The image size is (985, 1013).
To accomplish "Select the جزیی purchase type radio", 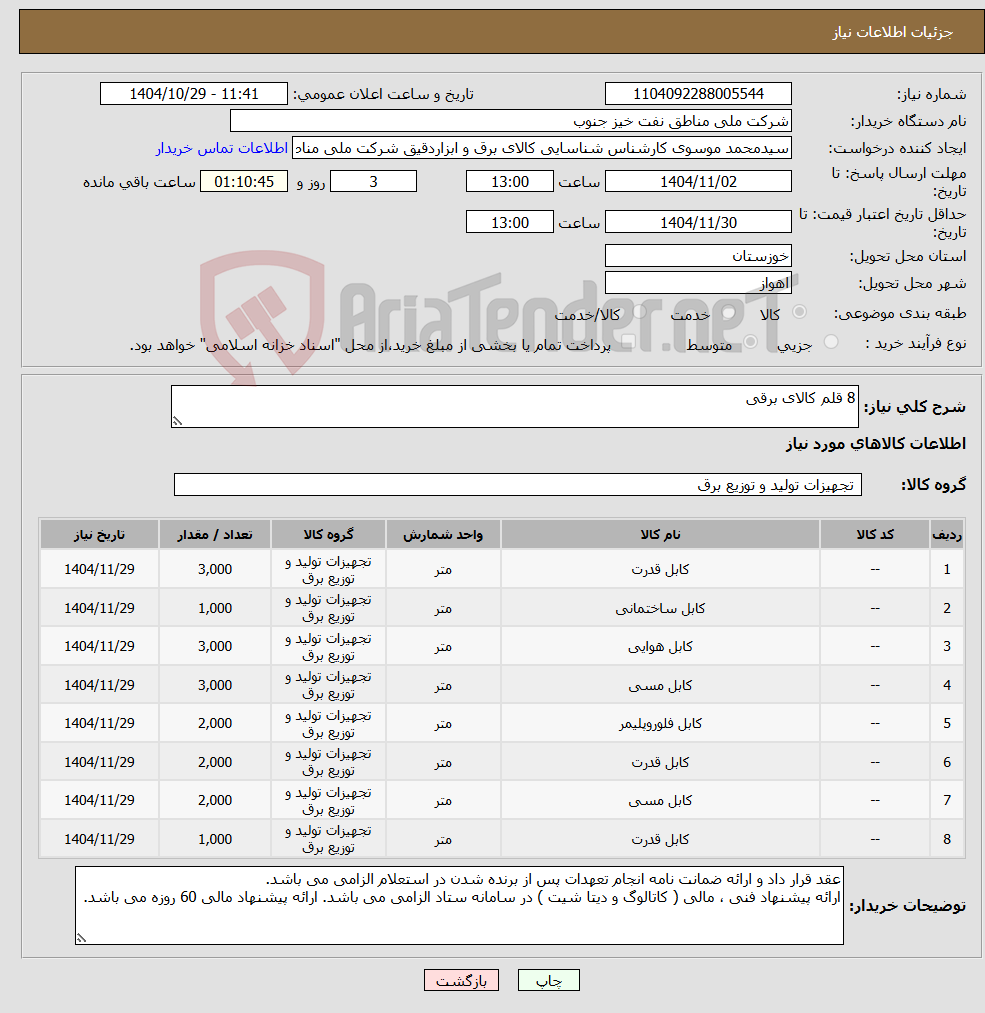I will (x=831, y=342).
